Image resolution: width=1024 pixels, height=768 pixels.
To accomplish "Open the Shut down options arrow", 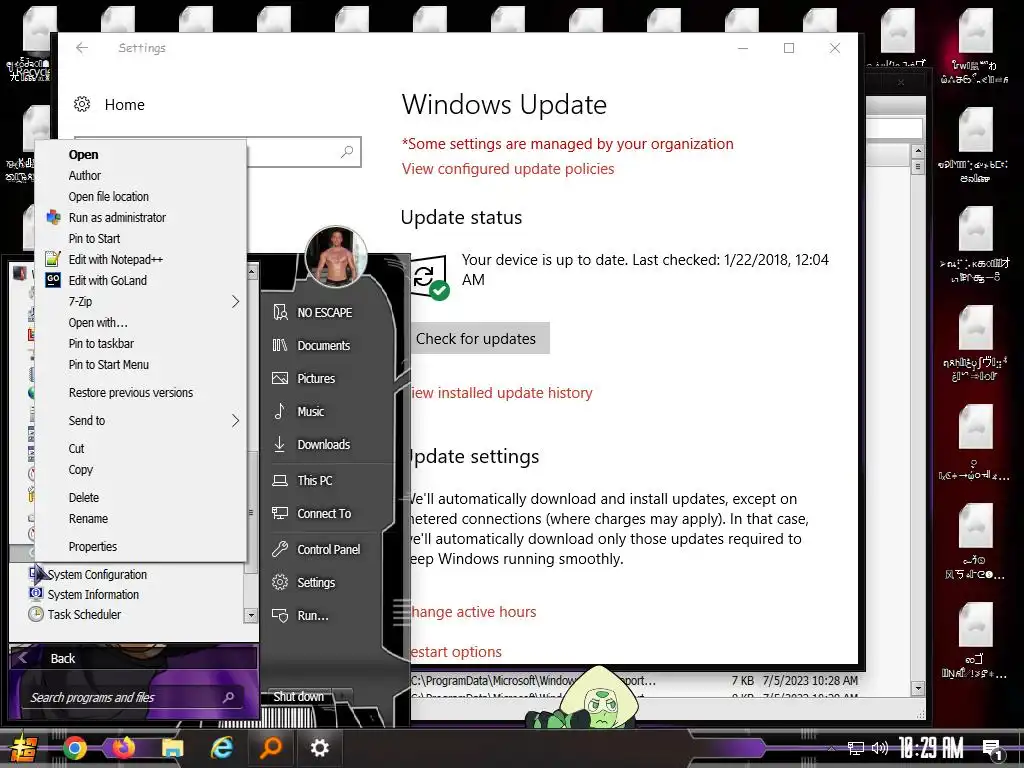I will [x=342, y=696].
